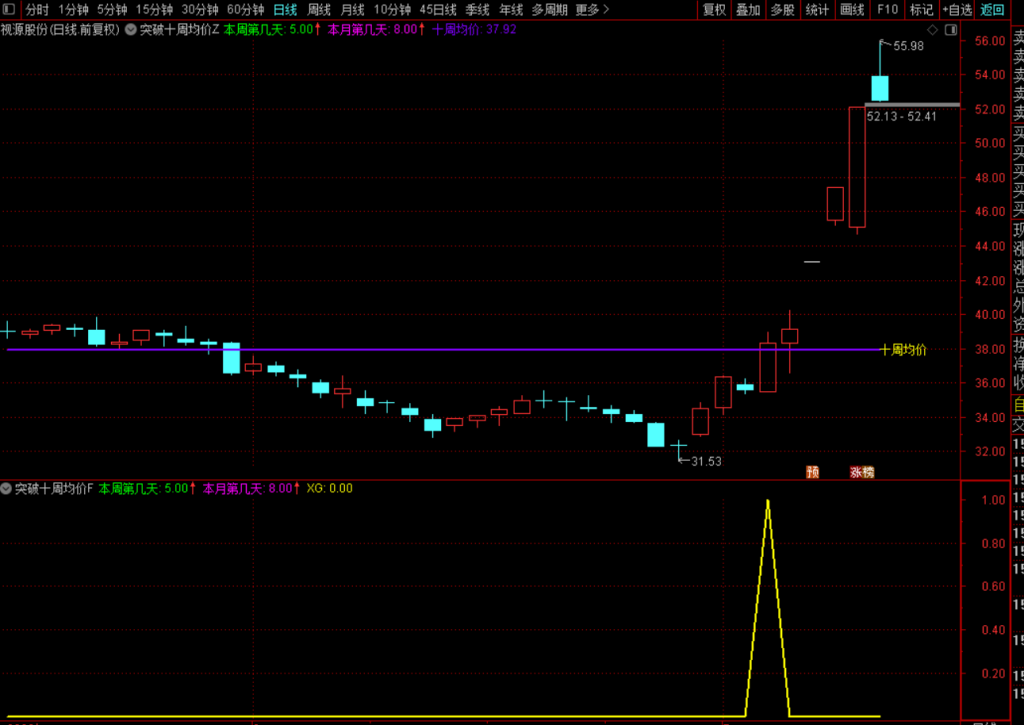Add stock via +自选 button
This screenshot has height=725, width=1024.
[x=957, y=10]
